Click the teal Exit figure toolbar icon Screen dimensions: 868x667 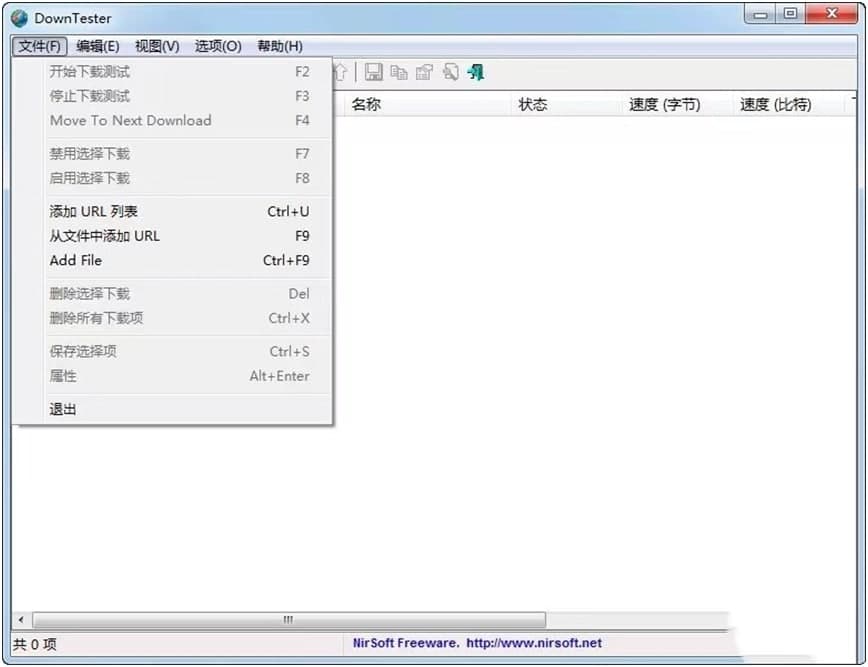pyautogui.click(x=476, y=71)
